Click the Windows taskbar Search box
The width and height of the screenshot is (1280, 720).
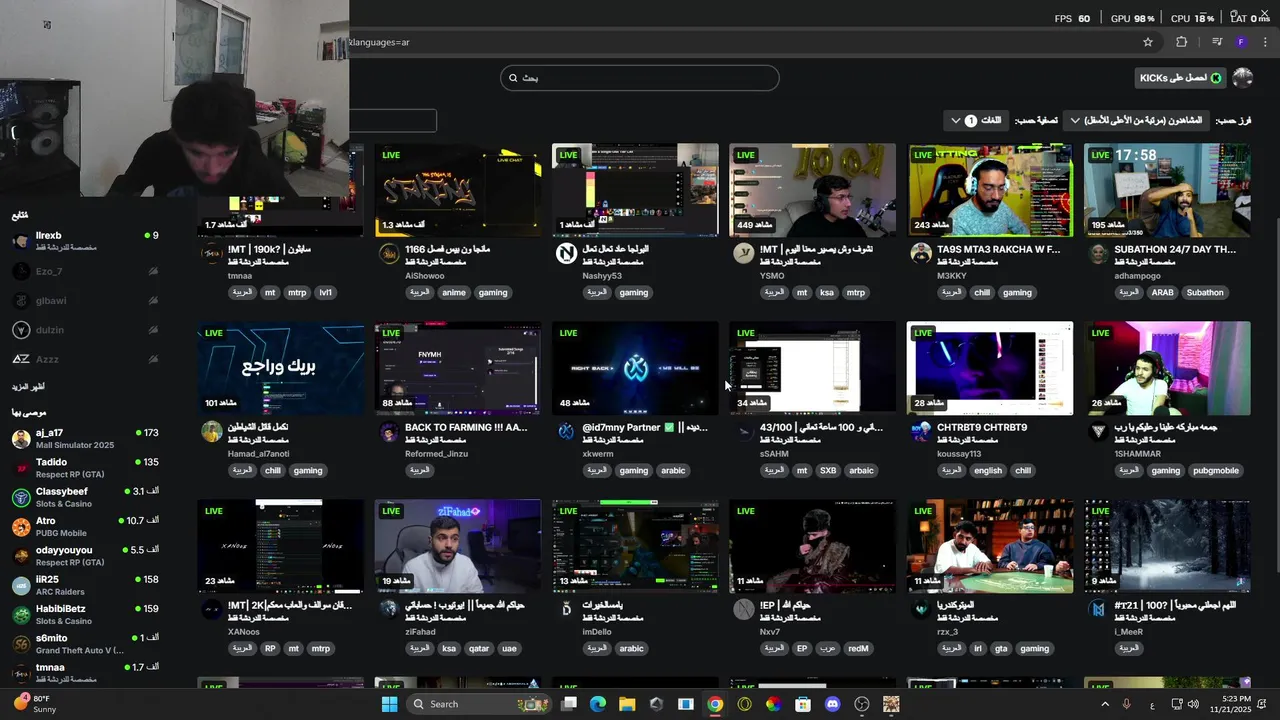[481, 704]
